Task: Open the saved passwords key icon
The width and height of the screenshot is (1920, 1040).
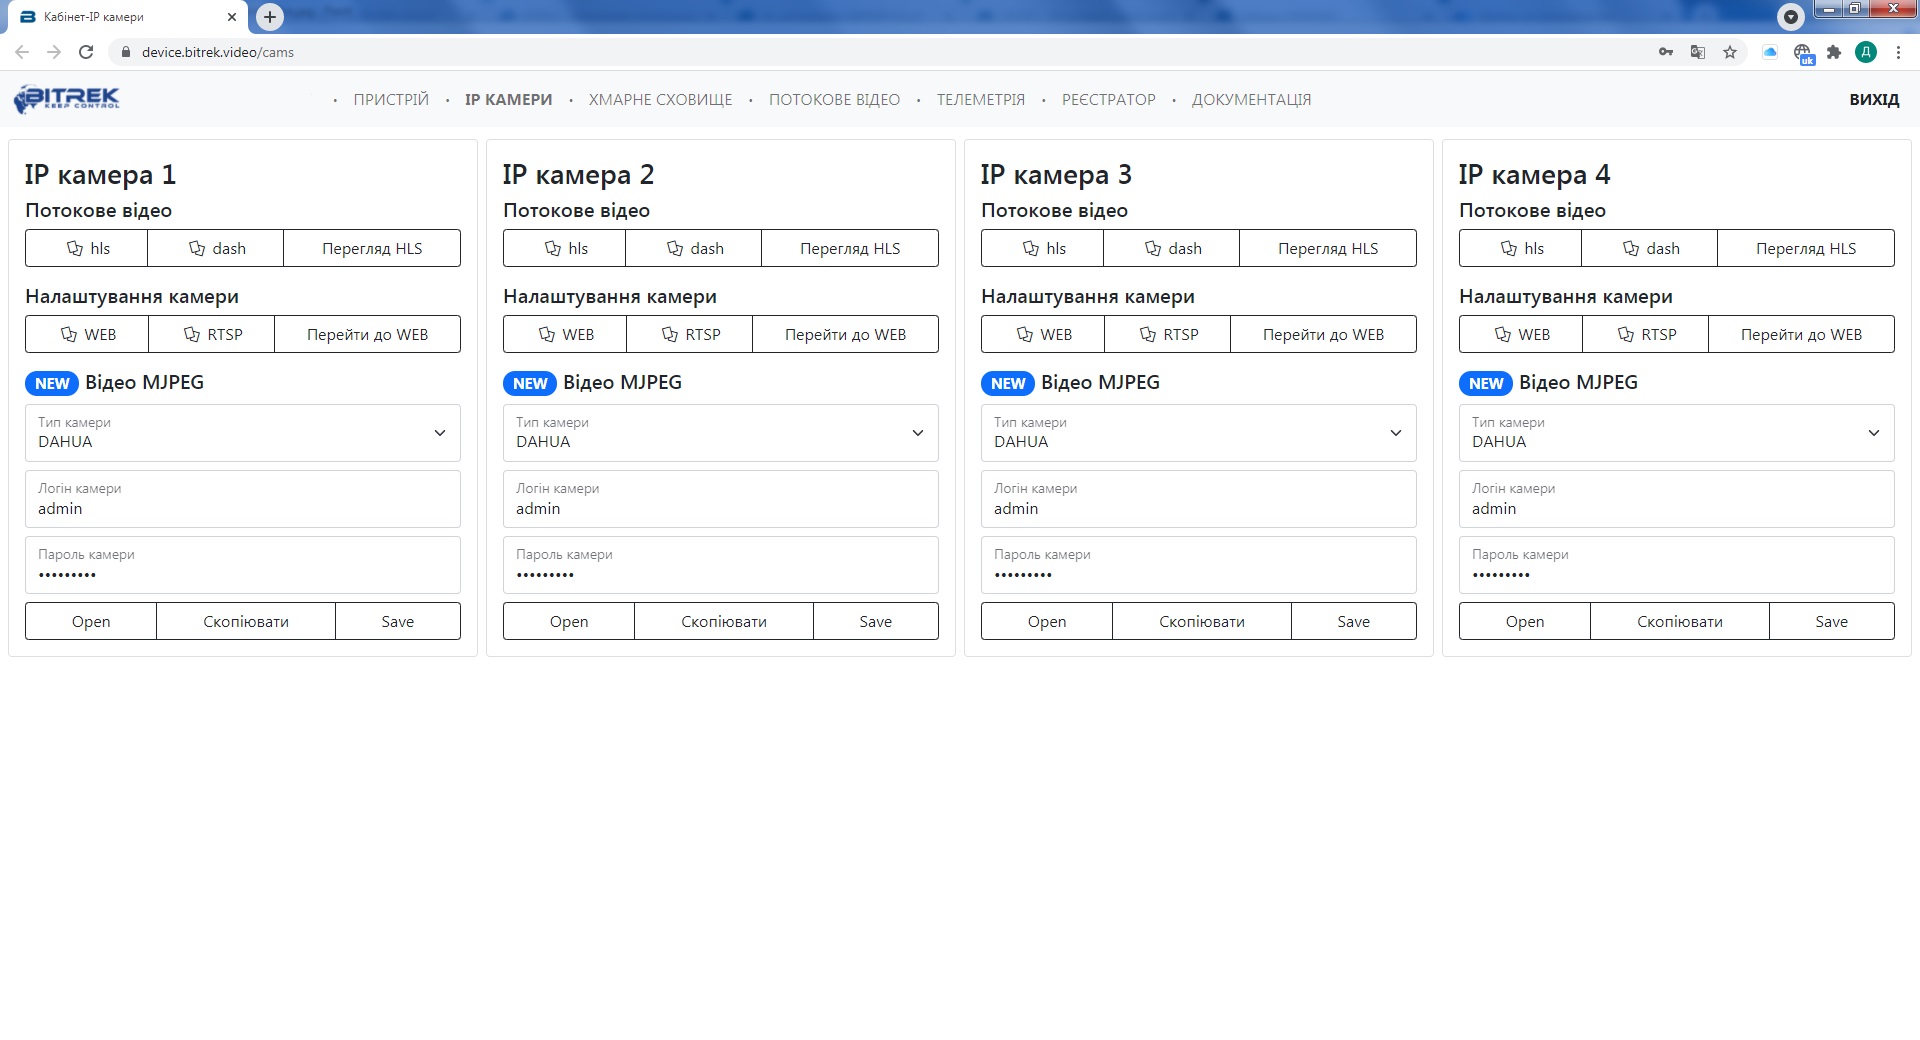Action: tap(1666, 52)
